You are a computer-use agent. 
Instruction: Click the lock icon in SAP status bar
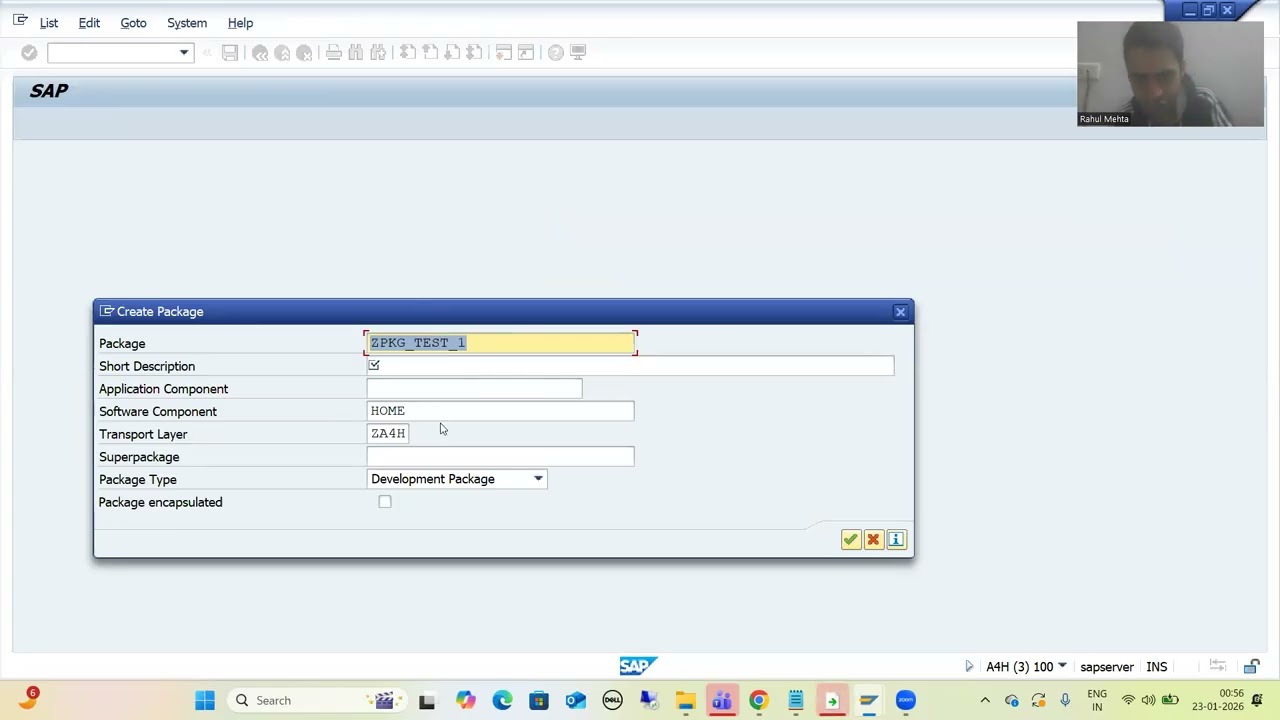pyautogui.click(x=1251, y=666)
